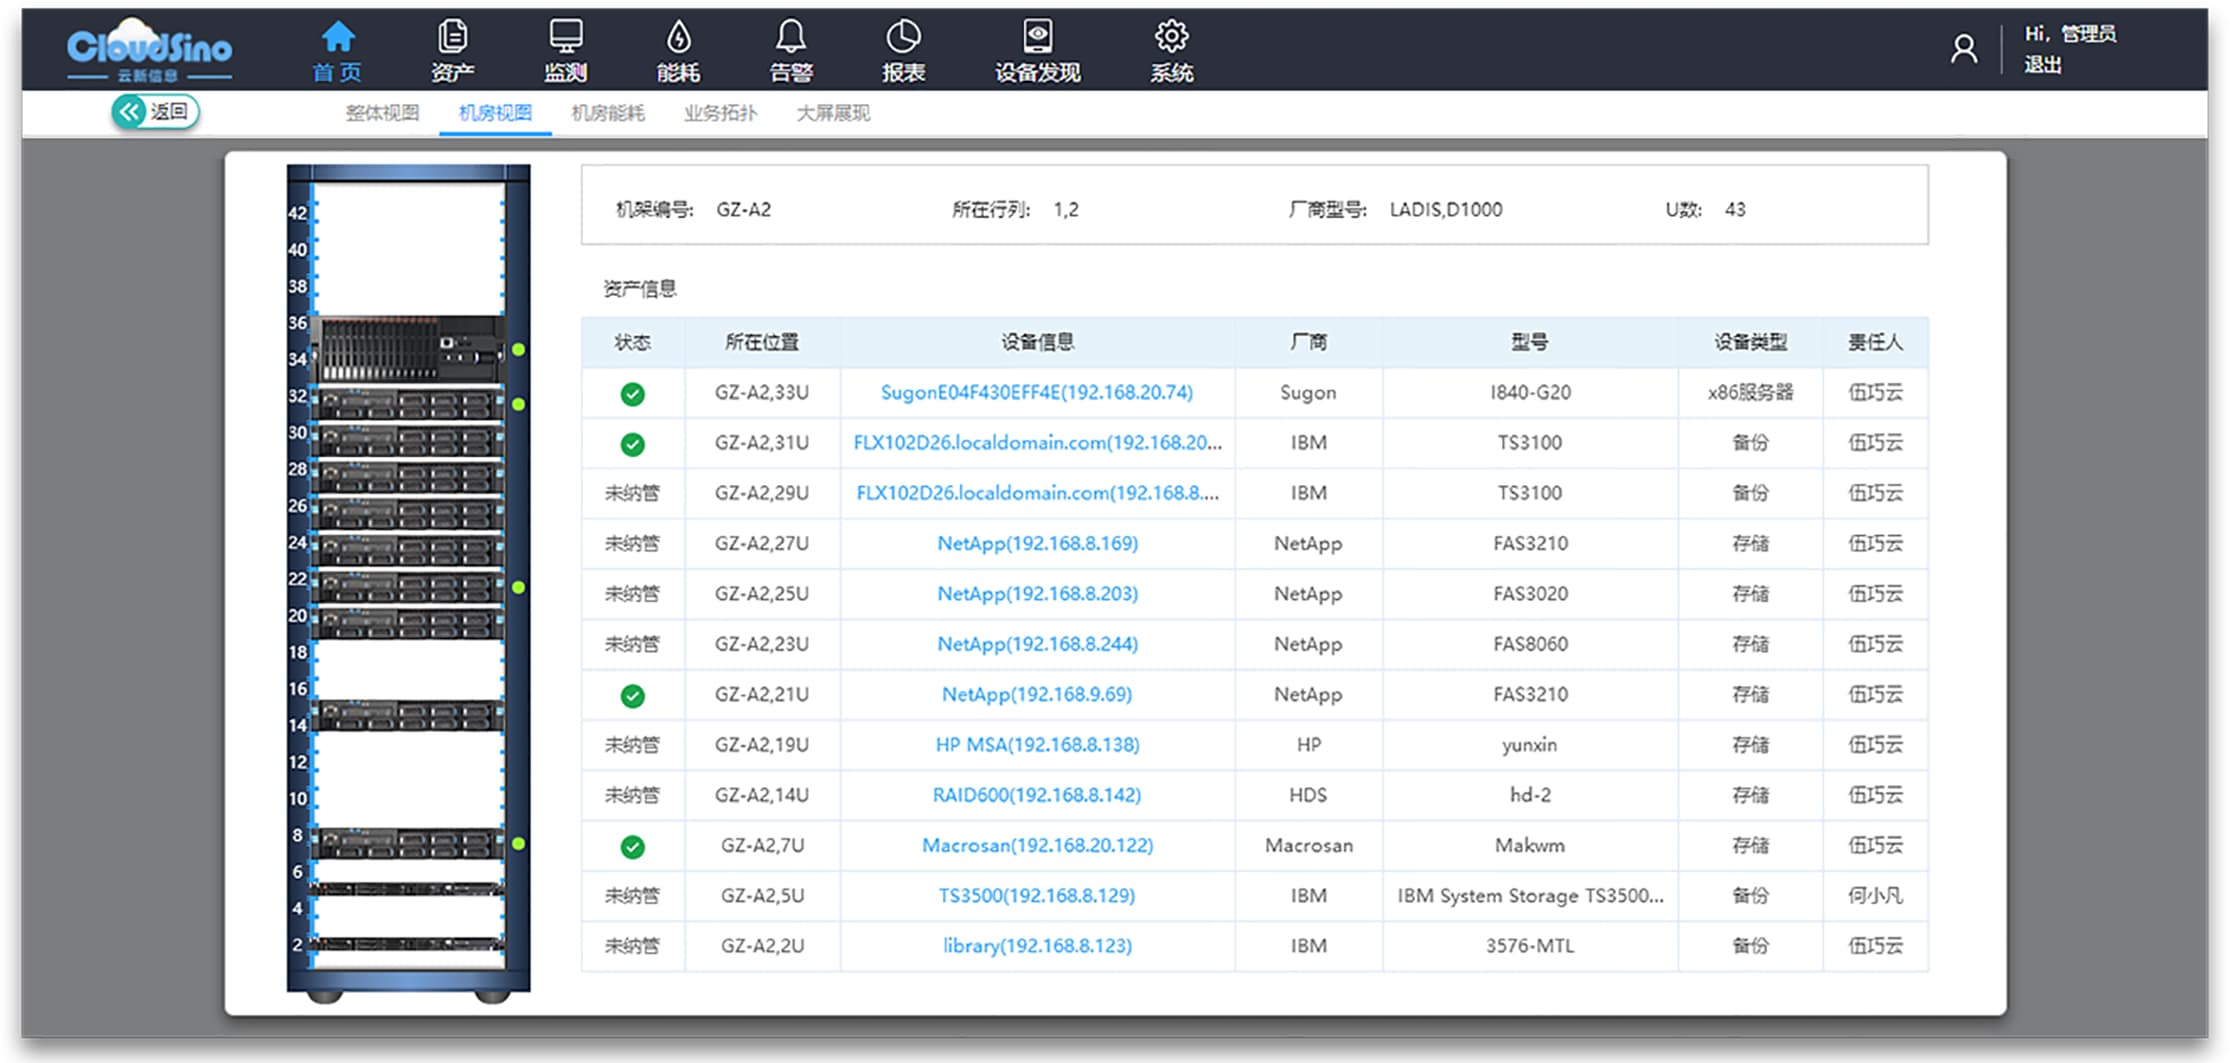Image resolution: width=2230 pixels, height=1063 pixels.
Task: Open the 系统 settings gear icon
Action: 1171,38
